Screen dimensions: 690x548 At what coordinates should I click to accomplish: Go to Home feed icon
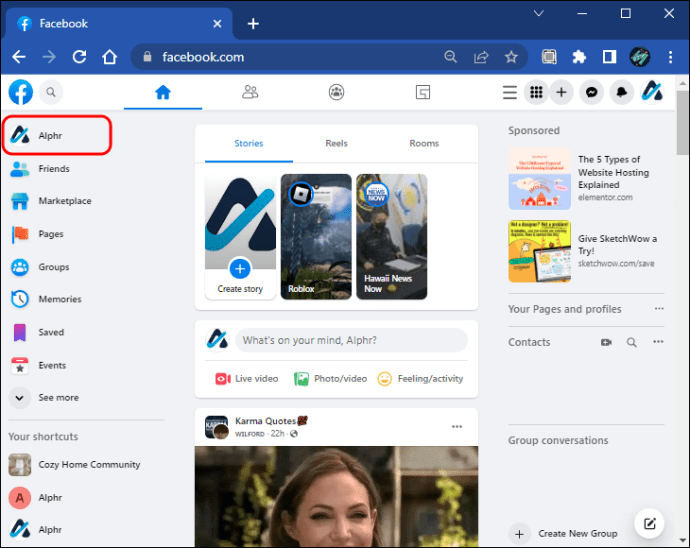163,92
